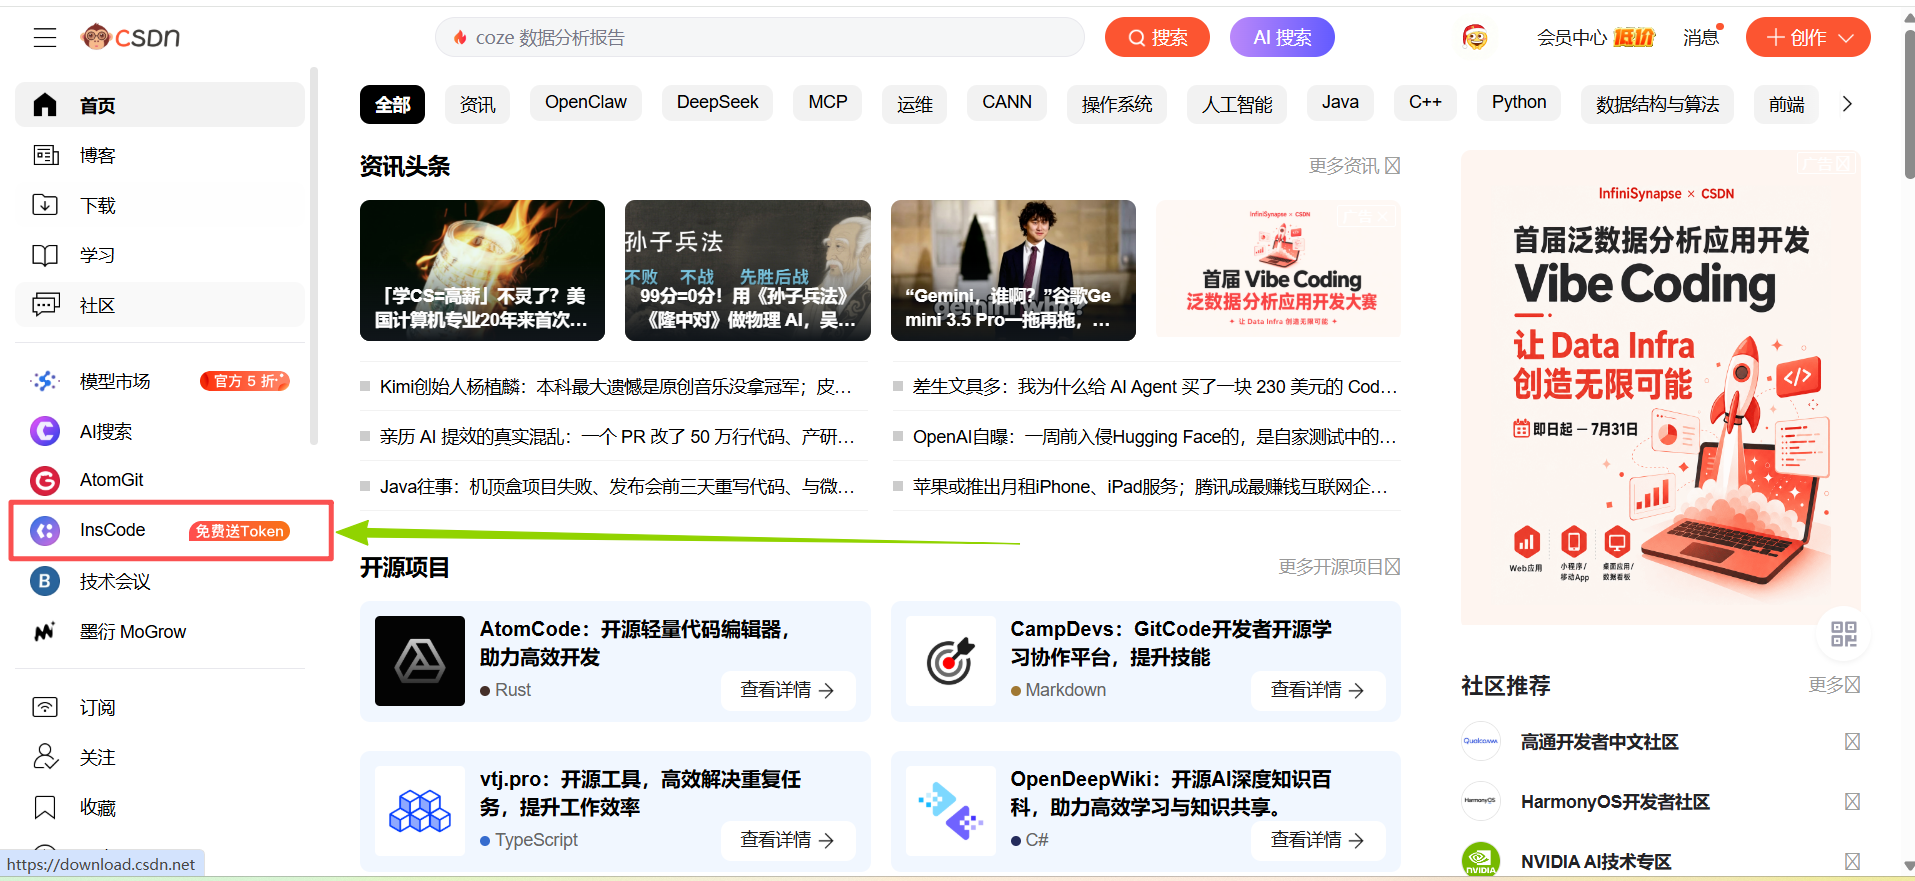The image size is (1915, 881).
Task: Open the 孙子兵法 news thumbnail
Action: pyautogui.click(x=748, y=270)
